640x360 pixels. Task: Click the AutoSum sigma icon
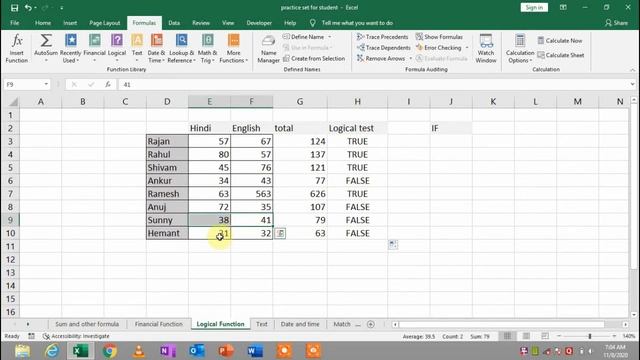pyautogui.click(x=46, y=41)
